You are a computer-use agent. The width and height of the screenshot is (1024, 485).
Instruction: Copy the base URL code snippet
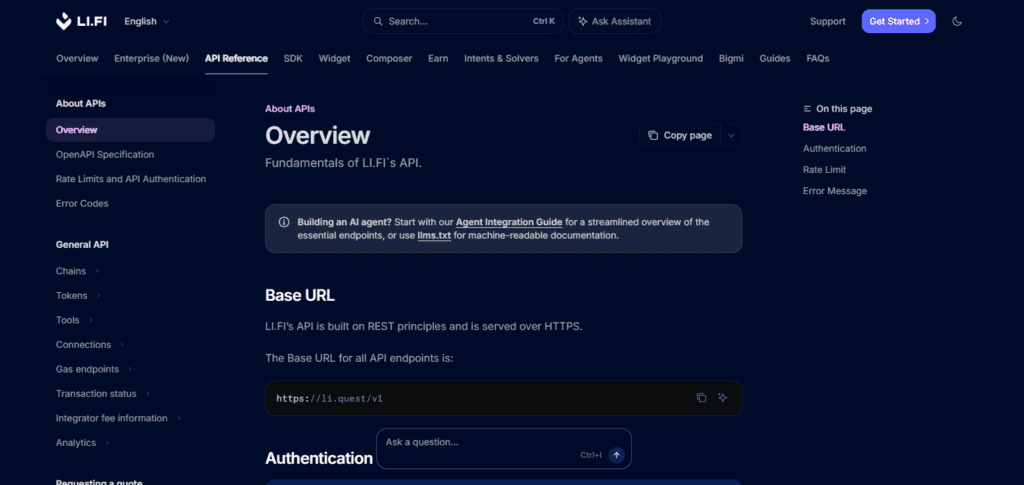701,398
